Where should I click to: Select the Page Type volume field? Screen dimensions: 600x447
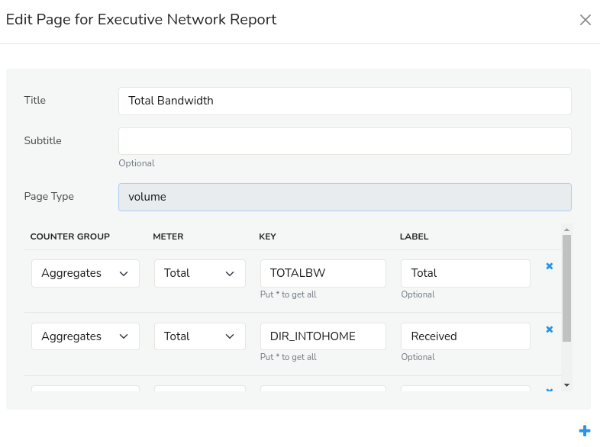click(x=345, y=197)
